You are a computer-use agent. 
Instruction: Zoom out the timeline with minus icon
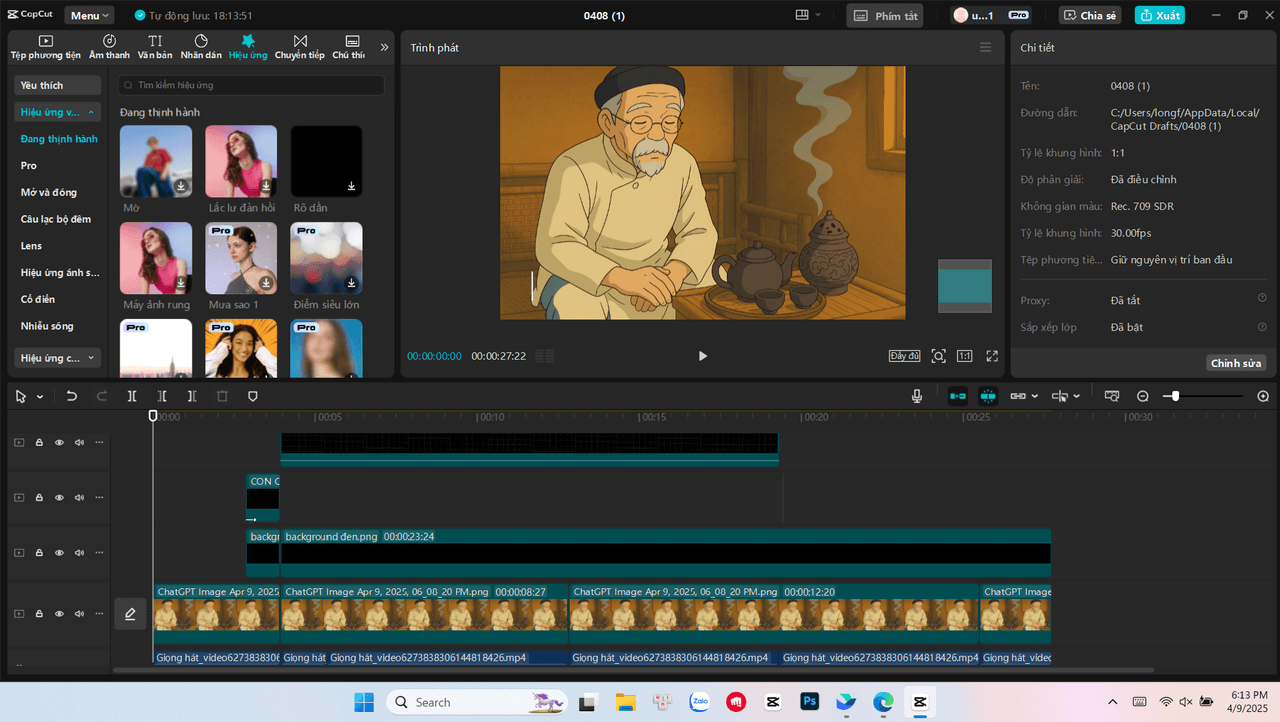pos(1143,396)
